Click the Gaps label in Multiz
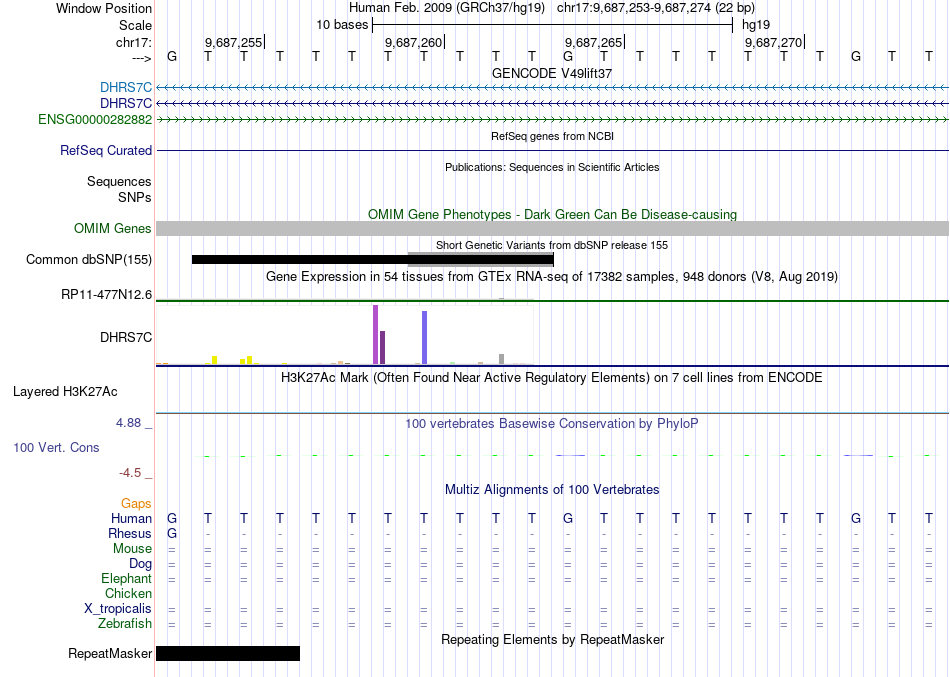This screenshot has width=950, height=677. pos(136,504)
